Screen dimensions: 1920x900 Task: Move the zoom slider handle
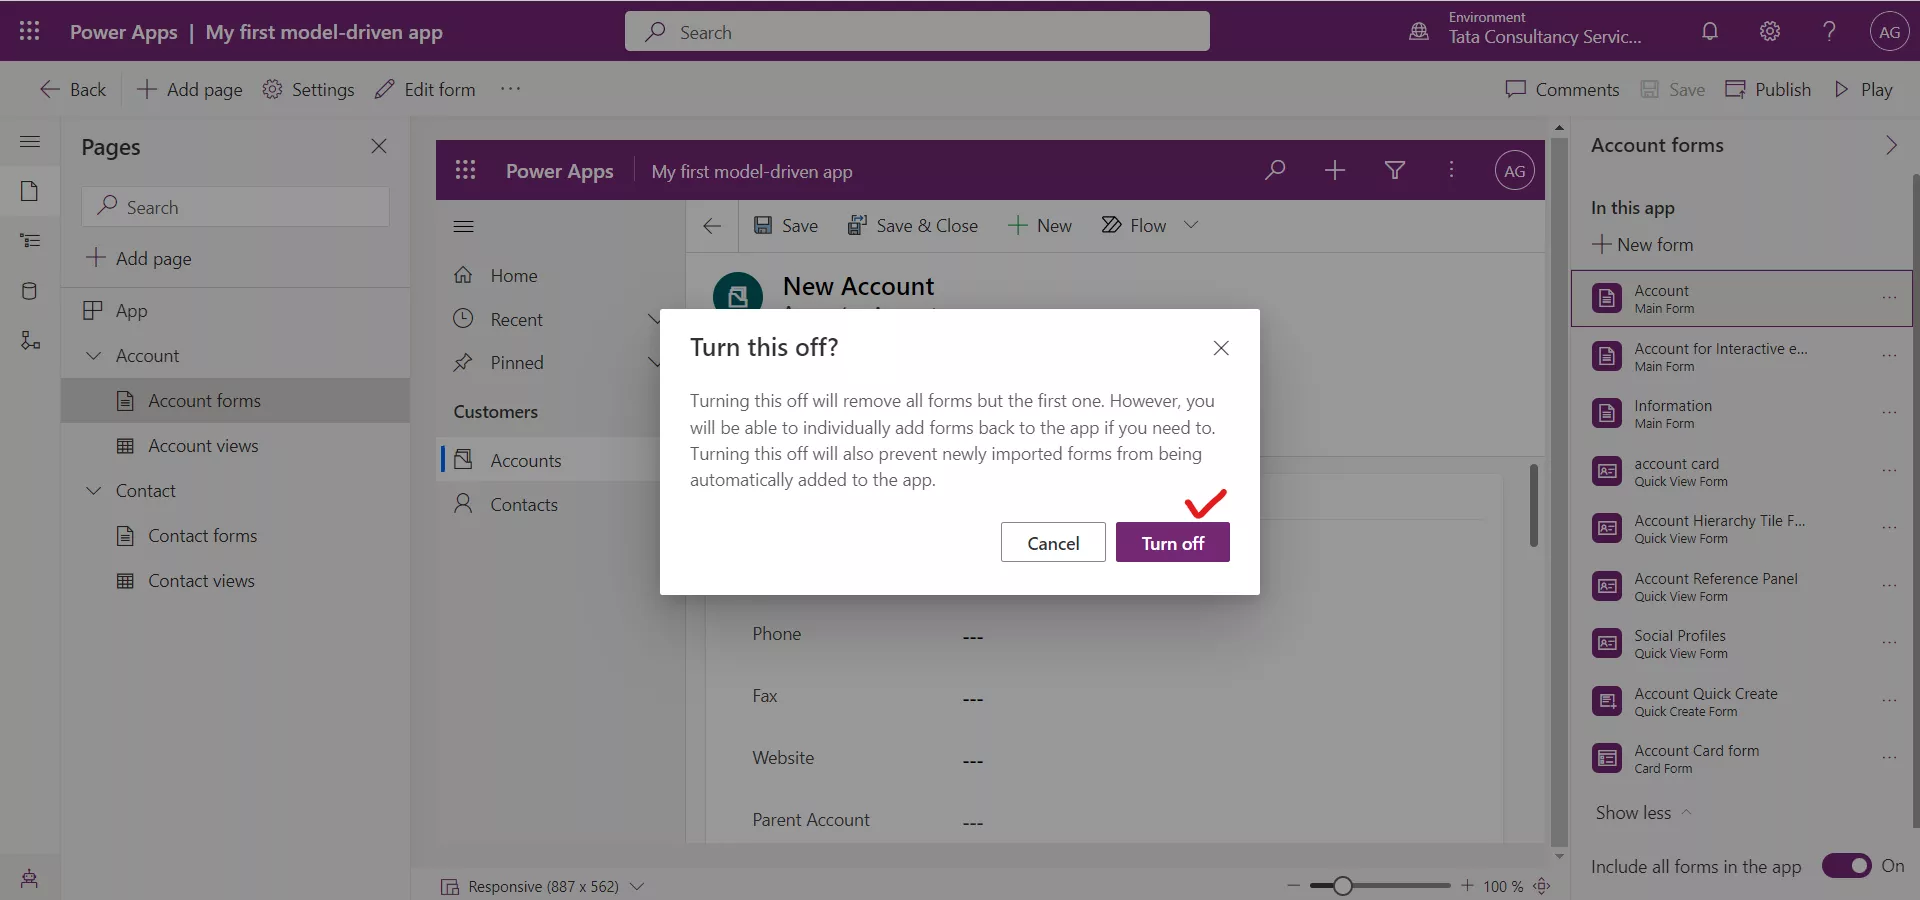point(1342,886)
